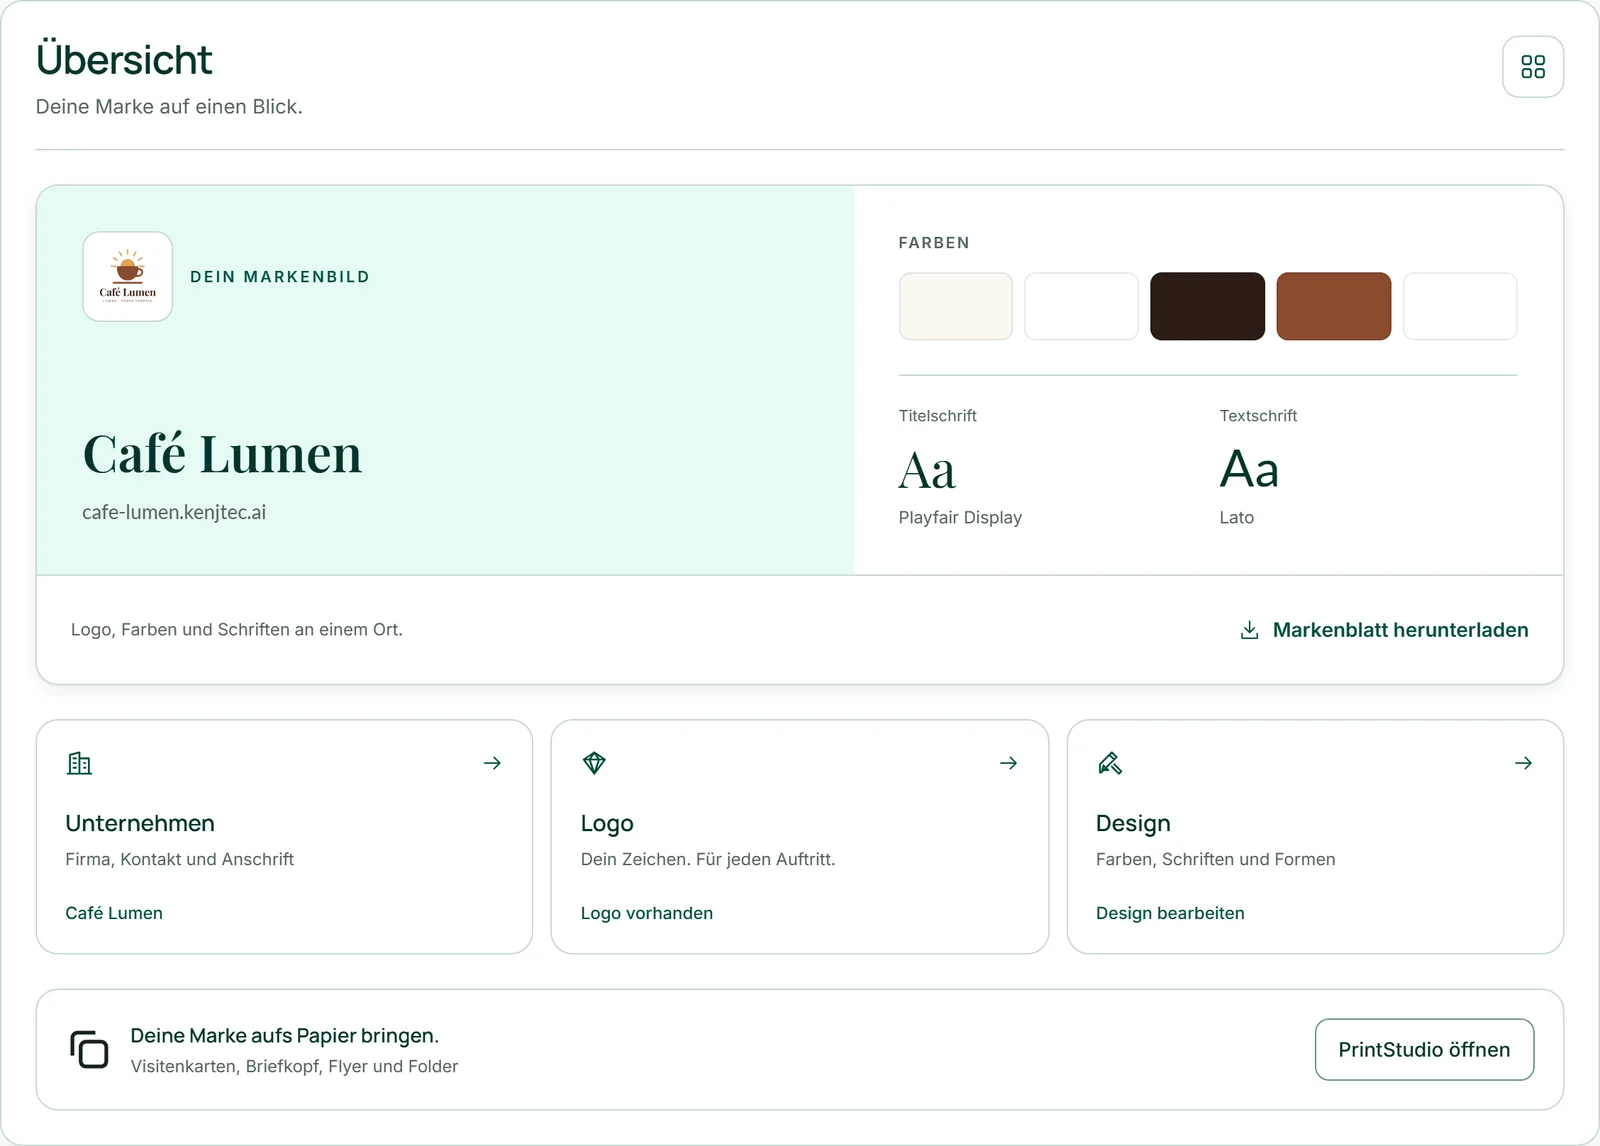This screenshot has height=1146, width=1600.
Task: Select the second white color swatch
Action: [x=1081, y=306]
